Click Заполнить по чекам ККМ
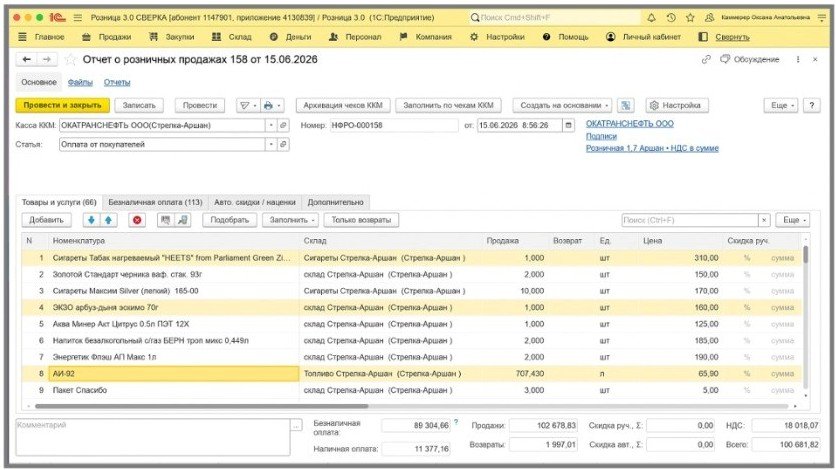 [448, 106]
